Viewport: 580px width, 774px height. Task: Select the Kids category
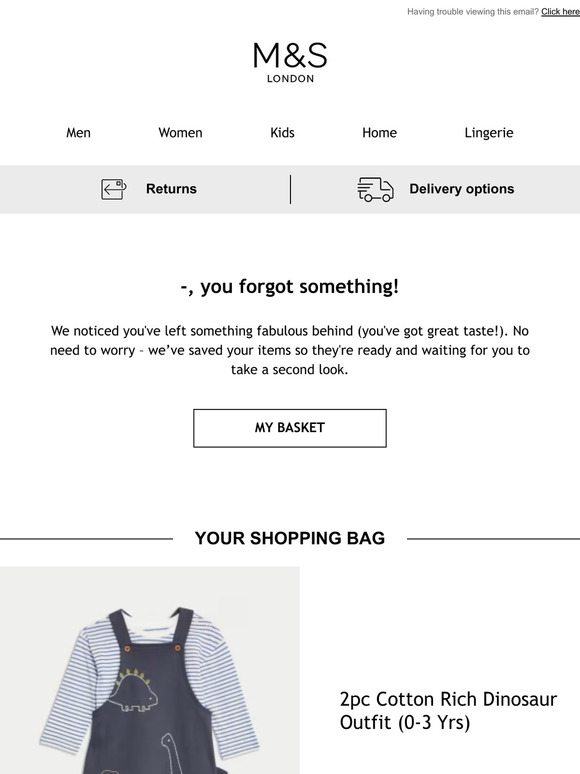[282, 133]
